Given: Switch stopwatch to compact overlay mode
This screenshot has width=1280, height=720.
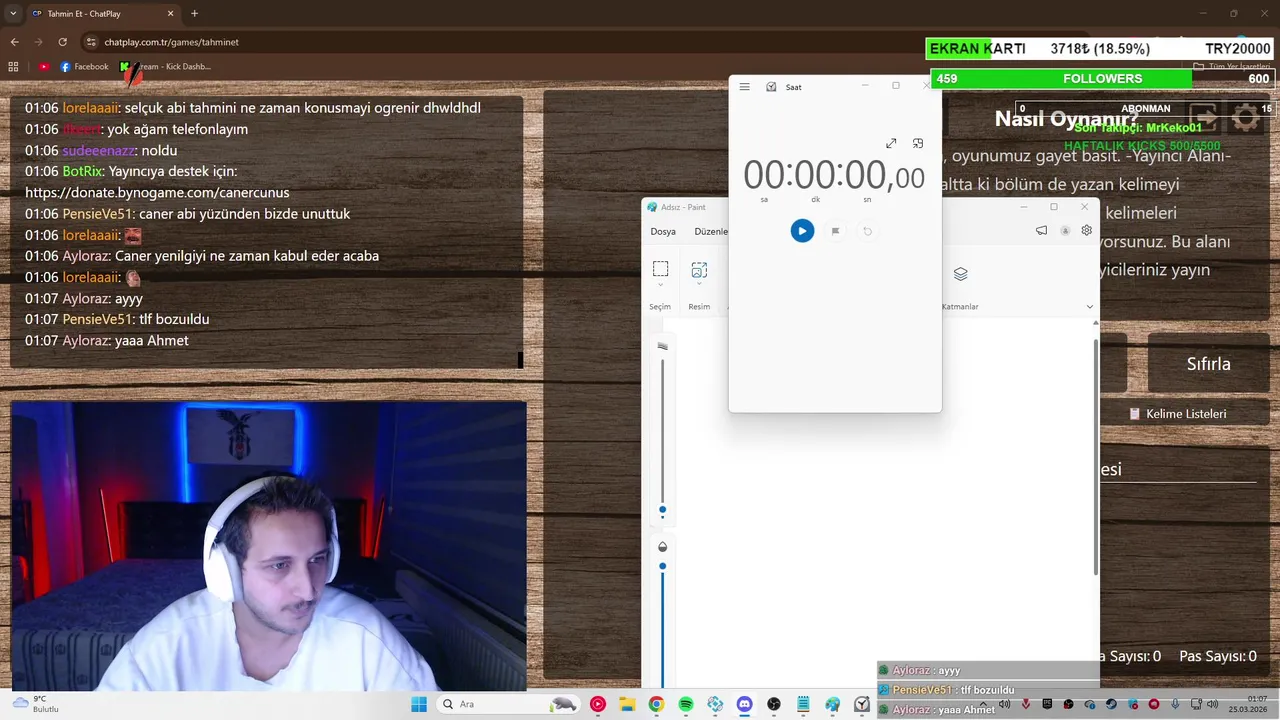Looking at the screenshot, I should [x=918, y=144].
